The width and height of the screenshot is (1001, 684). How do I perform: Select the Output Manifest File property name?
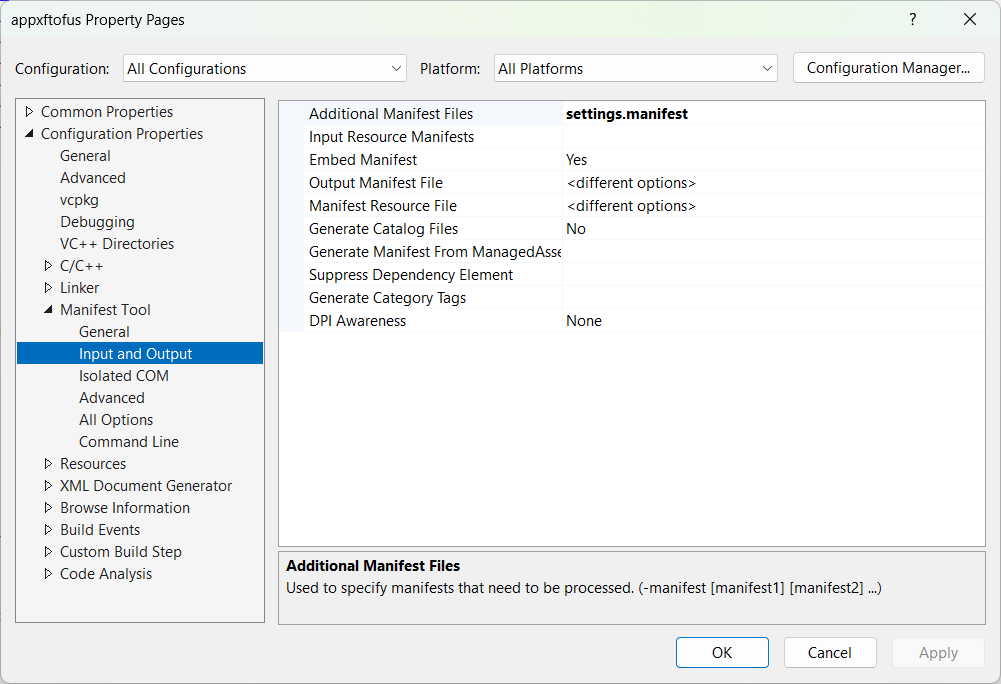click(375, 183)
